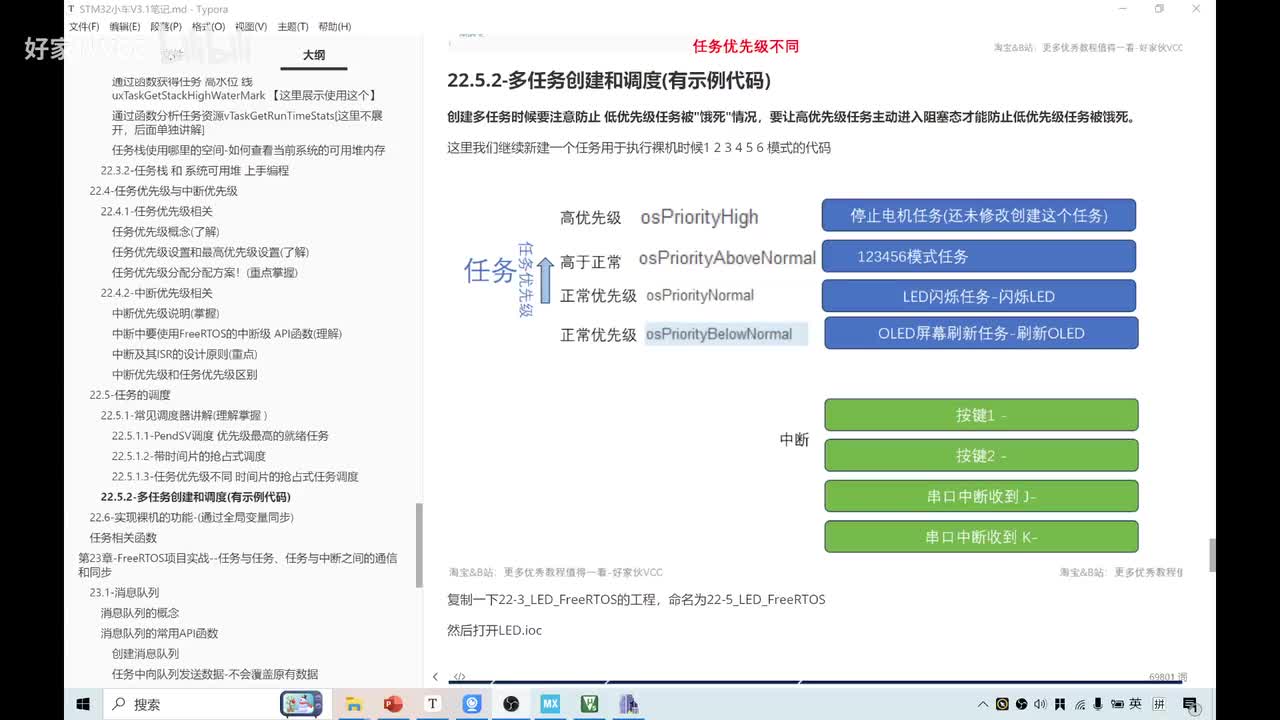Jump to 任务相关函数 in outline
This screenshot has width=1280, height=720.
(123, 538)
